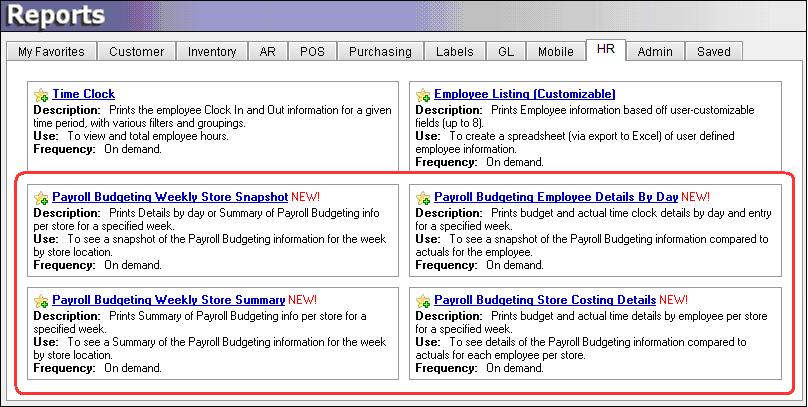Click star icon beside Payroll Budgeting Store Costing Details
This screenshot has width=808, height=407.
tap(423, 300)
